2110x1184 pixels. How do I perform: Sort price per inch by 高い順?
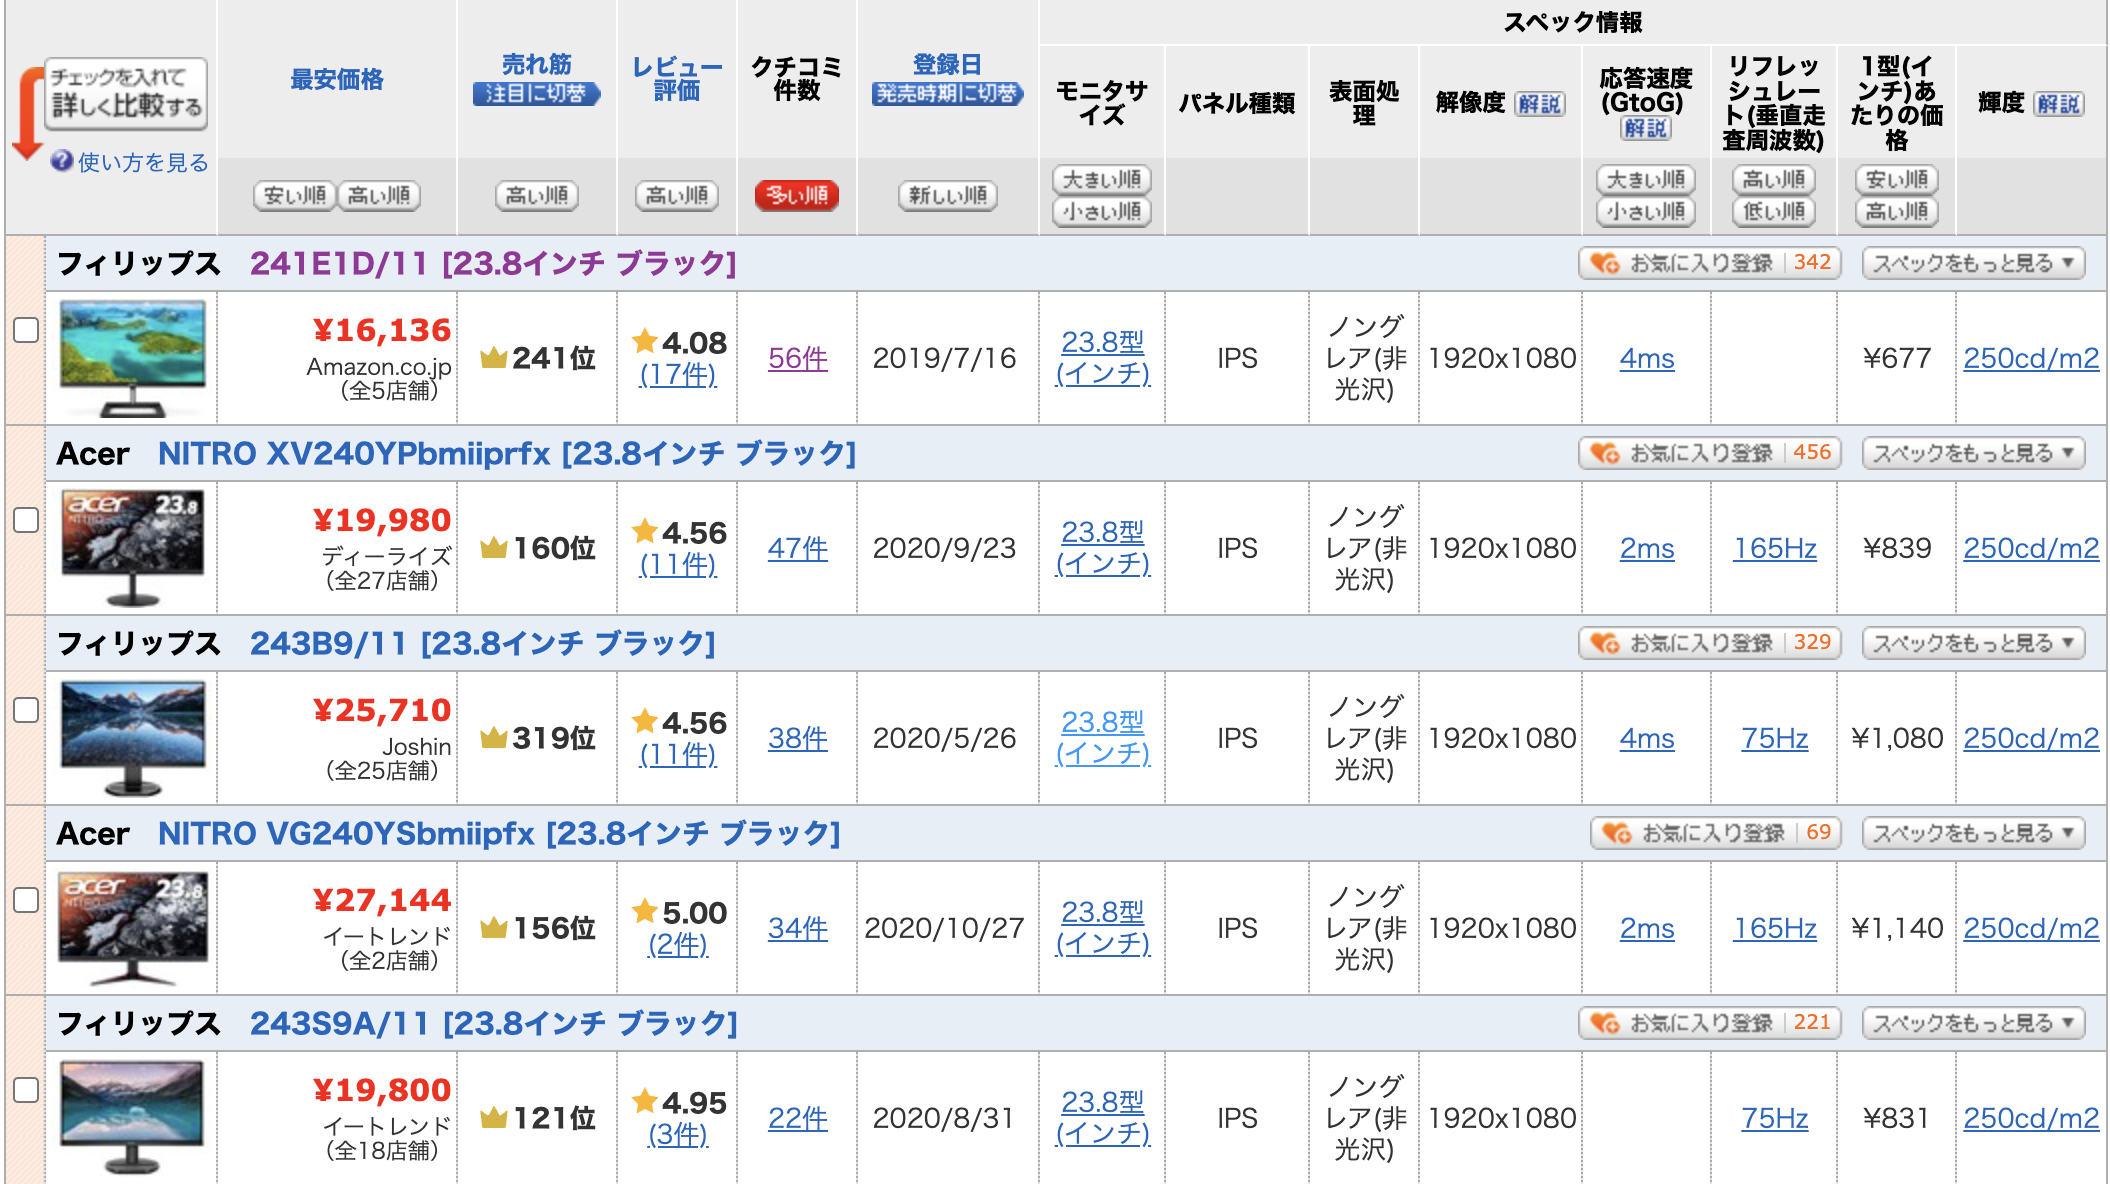tap(1897, 212)
